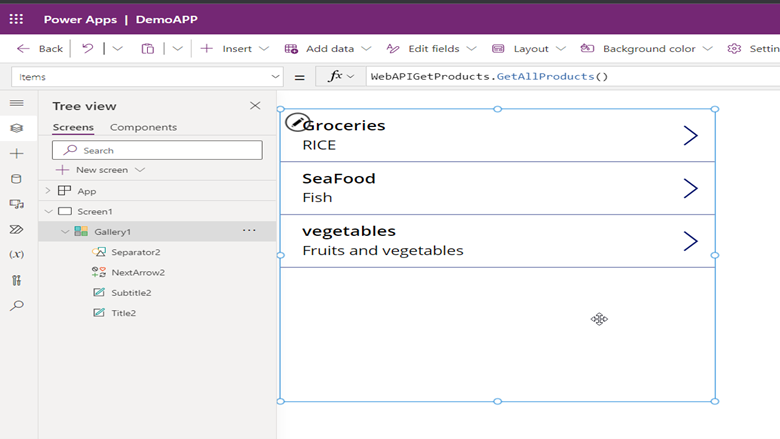The width and height of the screenshot is (780, 439).
Task: Open the app launcher waffle icon
Action: coord(16,19)
